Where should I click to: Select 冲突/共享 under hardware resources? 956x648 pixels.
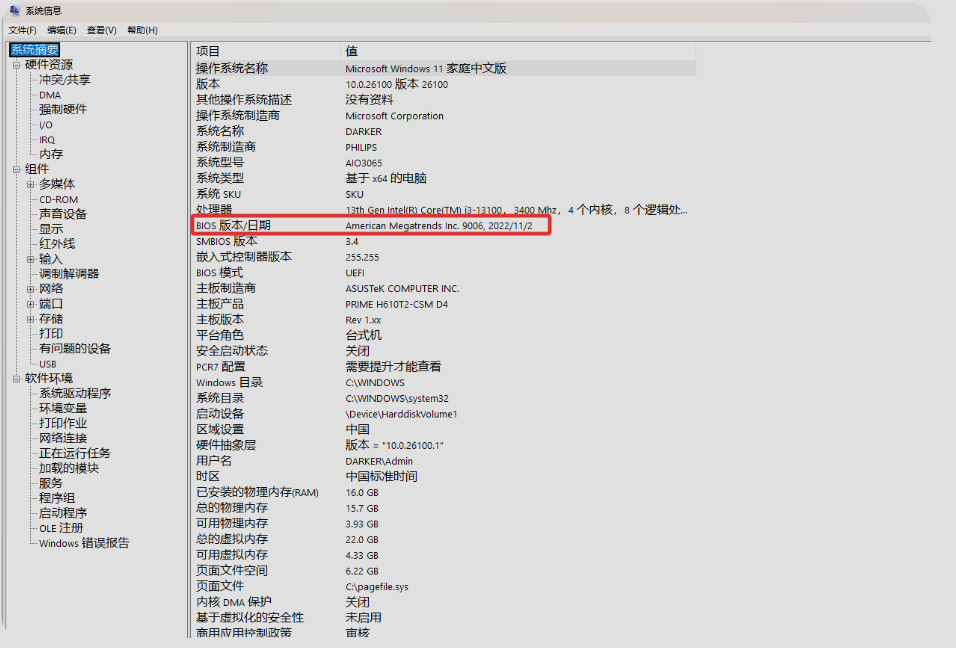[x=64, y=80]
